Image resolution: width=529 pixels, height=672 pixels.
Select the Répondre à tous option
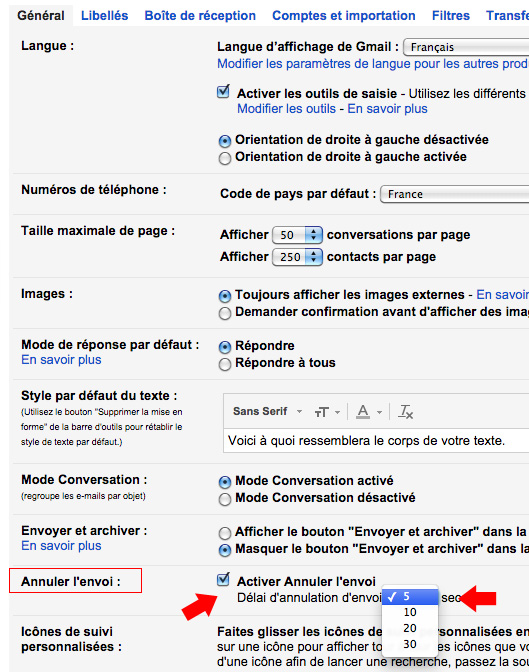click(225, 364)
